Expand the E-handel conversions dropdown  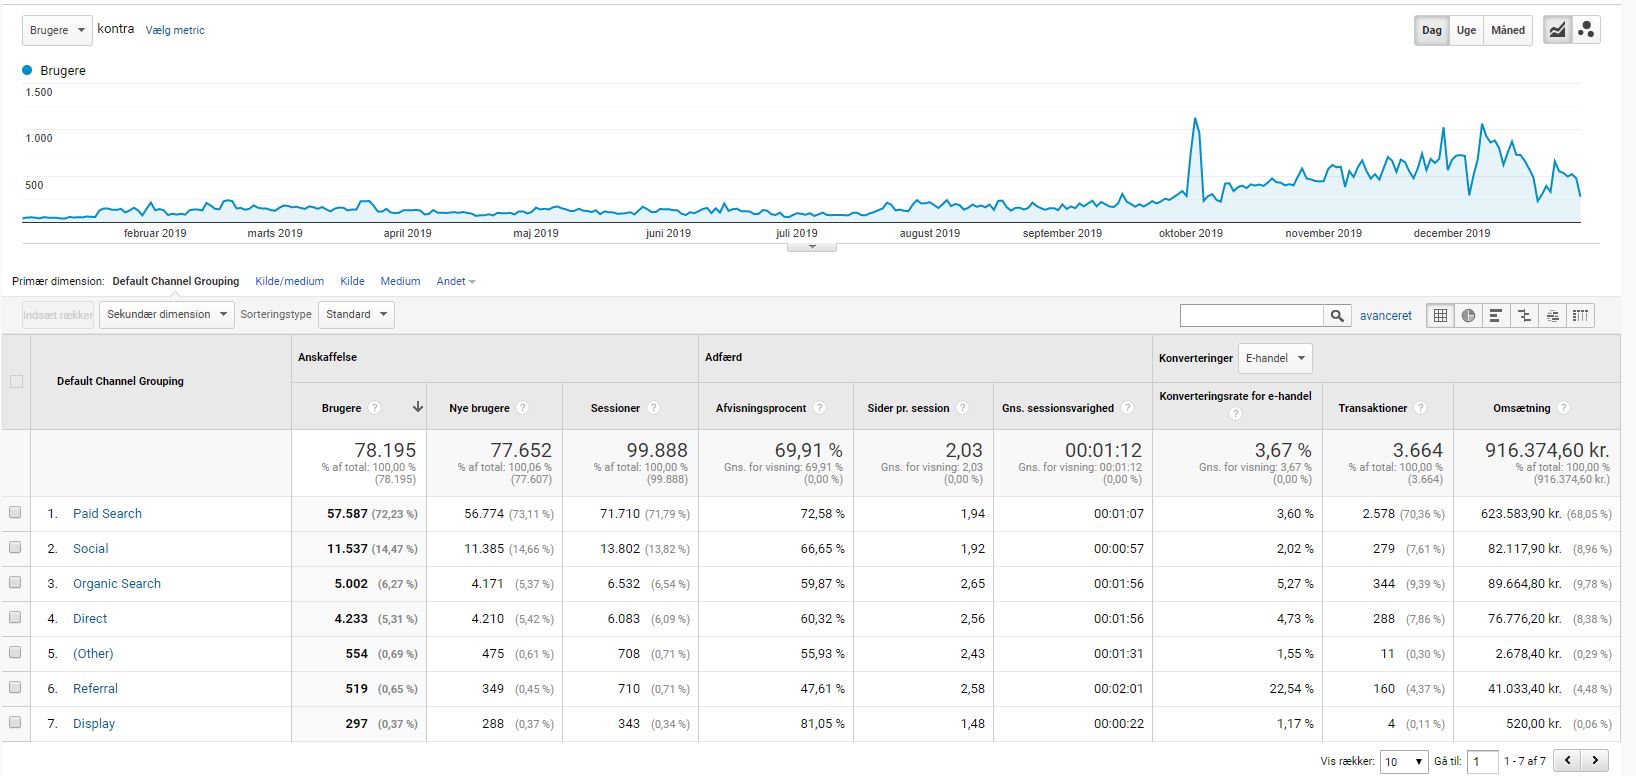[x=1275, y=358]
